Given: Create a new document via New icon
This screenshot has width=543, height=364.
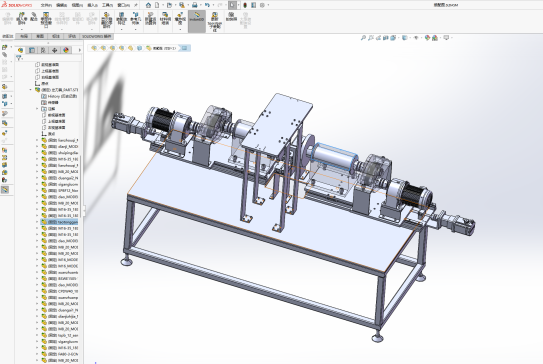Looking at the screenshot, I should [157, 5].
